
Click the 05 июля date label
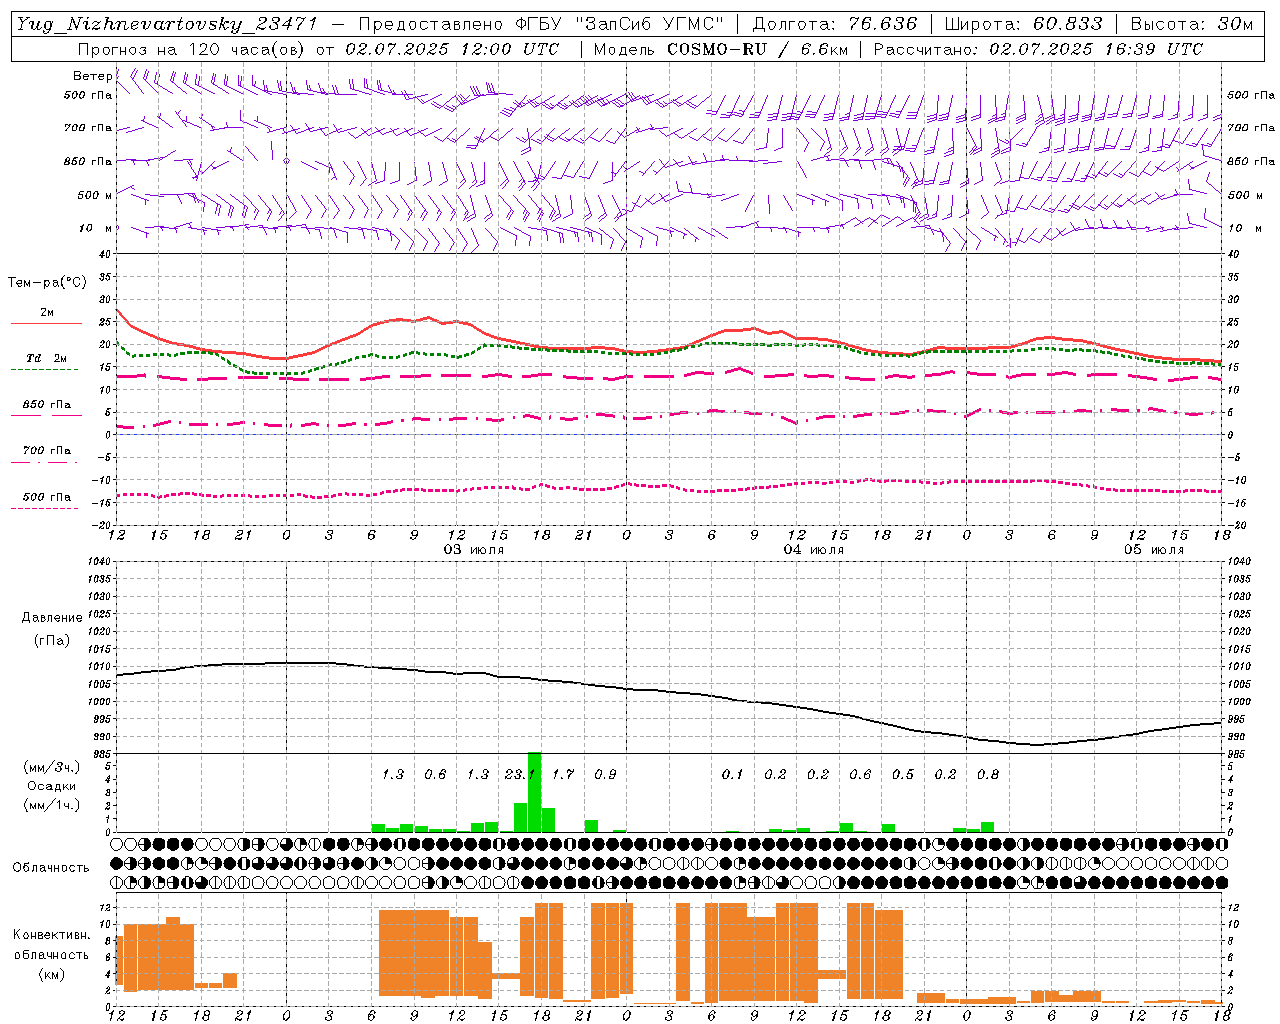pos(1154,550)
